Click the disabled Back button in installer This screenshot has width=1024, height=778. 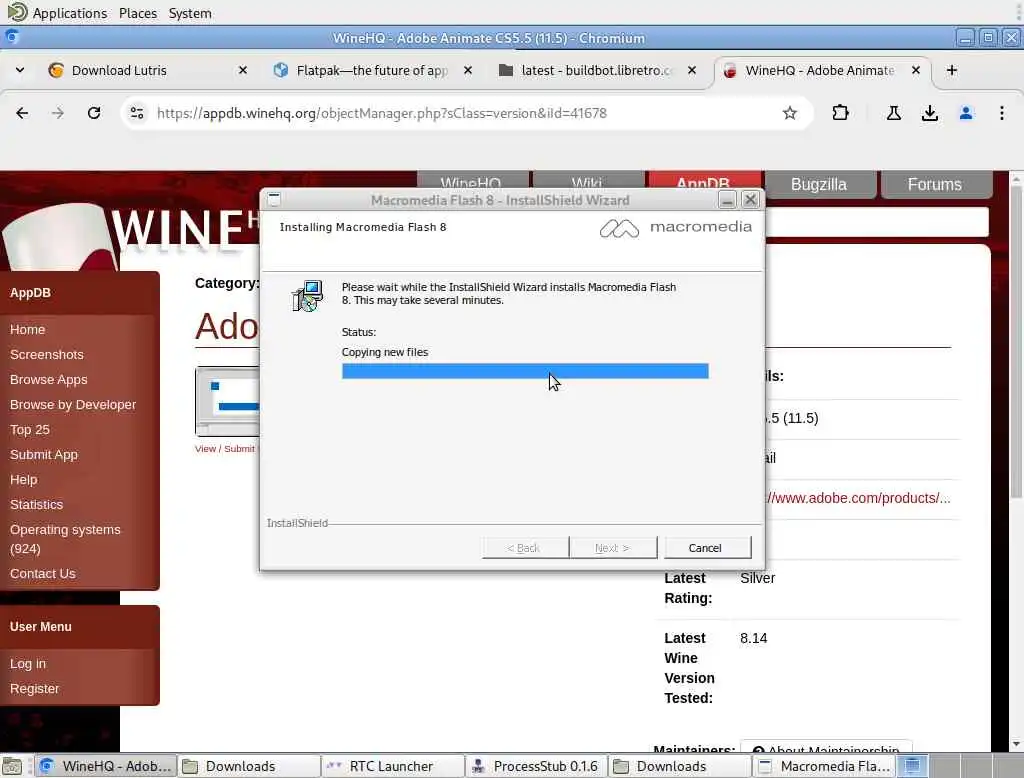click(x=524, y=547)
